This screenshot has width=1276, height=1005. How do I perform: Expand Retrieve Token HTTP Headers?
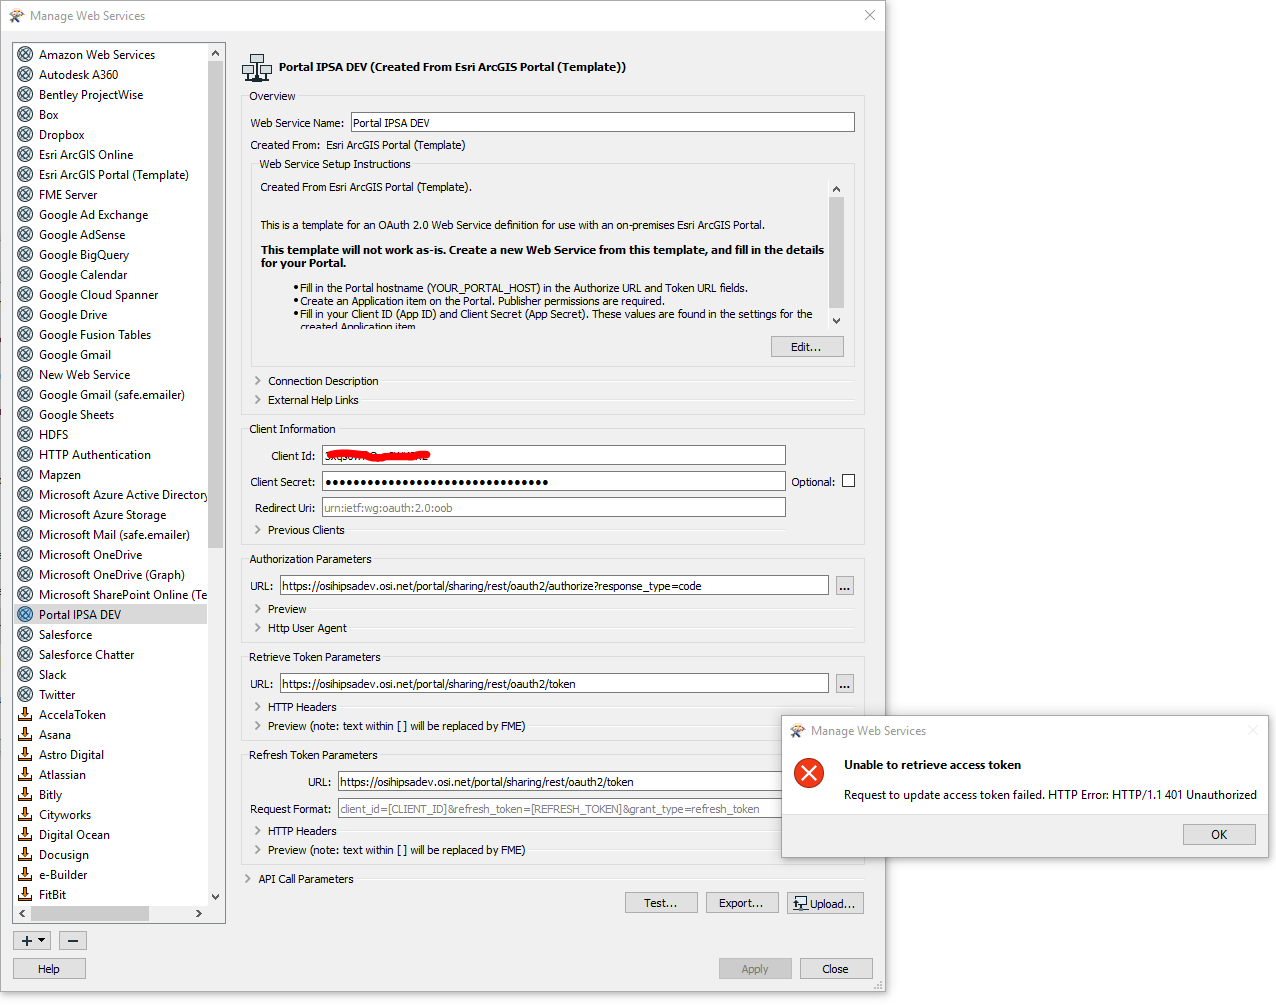(x=258, y=707)
